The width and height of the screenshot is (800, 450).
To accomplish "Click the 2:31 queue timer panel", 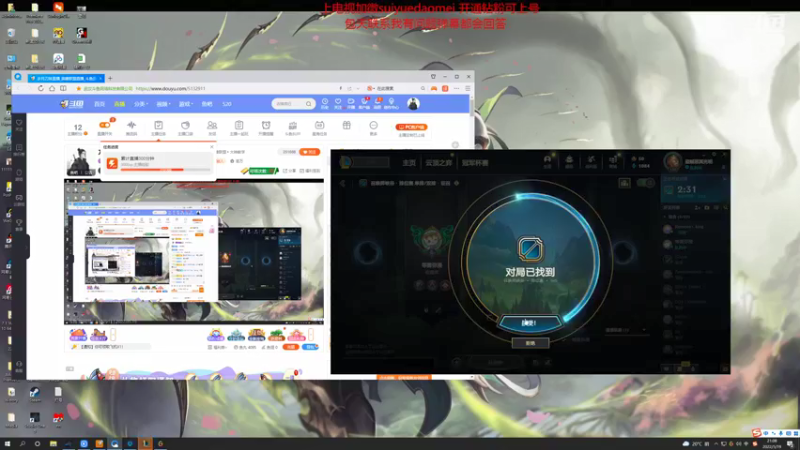I will pos(695,189).
